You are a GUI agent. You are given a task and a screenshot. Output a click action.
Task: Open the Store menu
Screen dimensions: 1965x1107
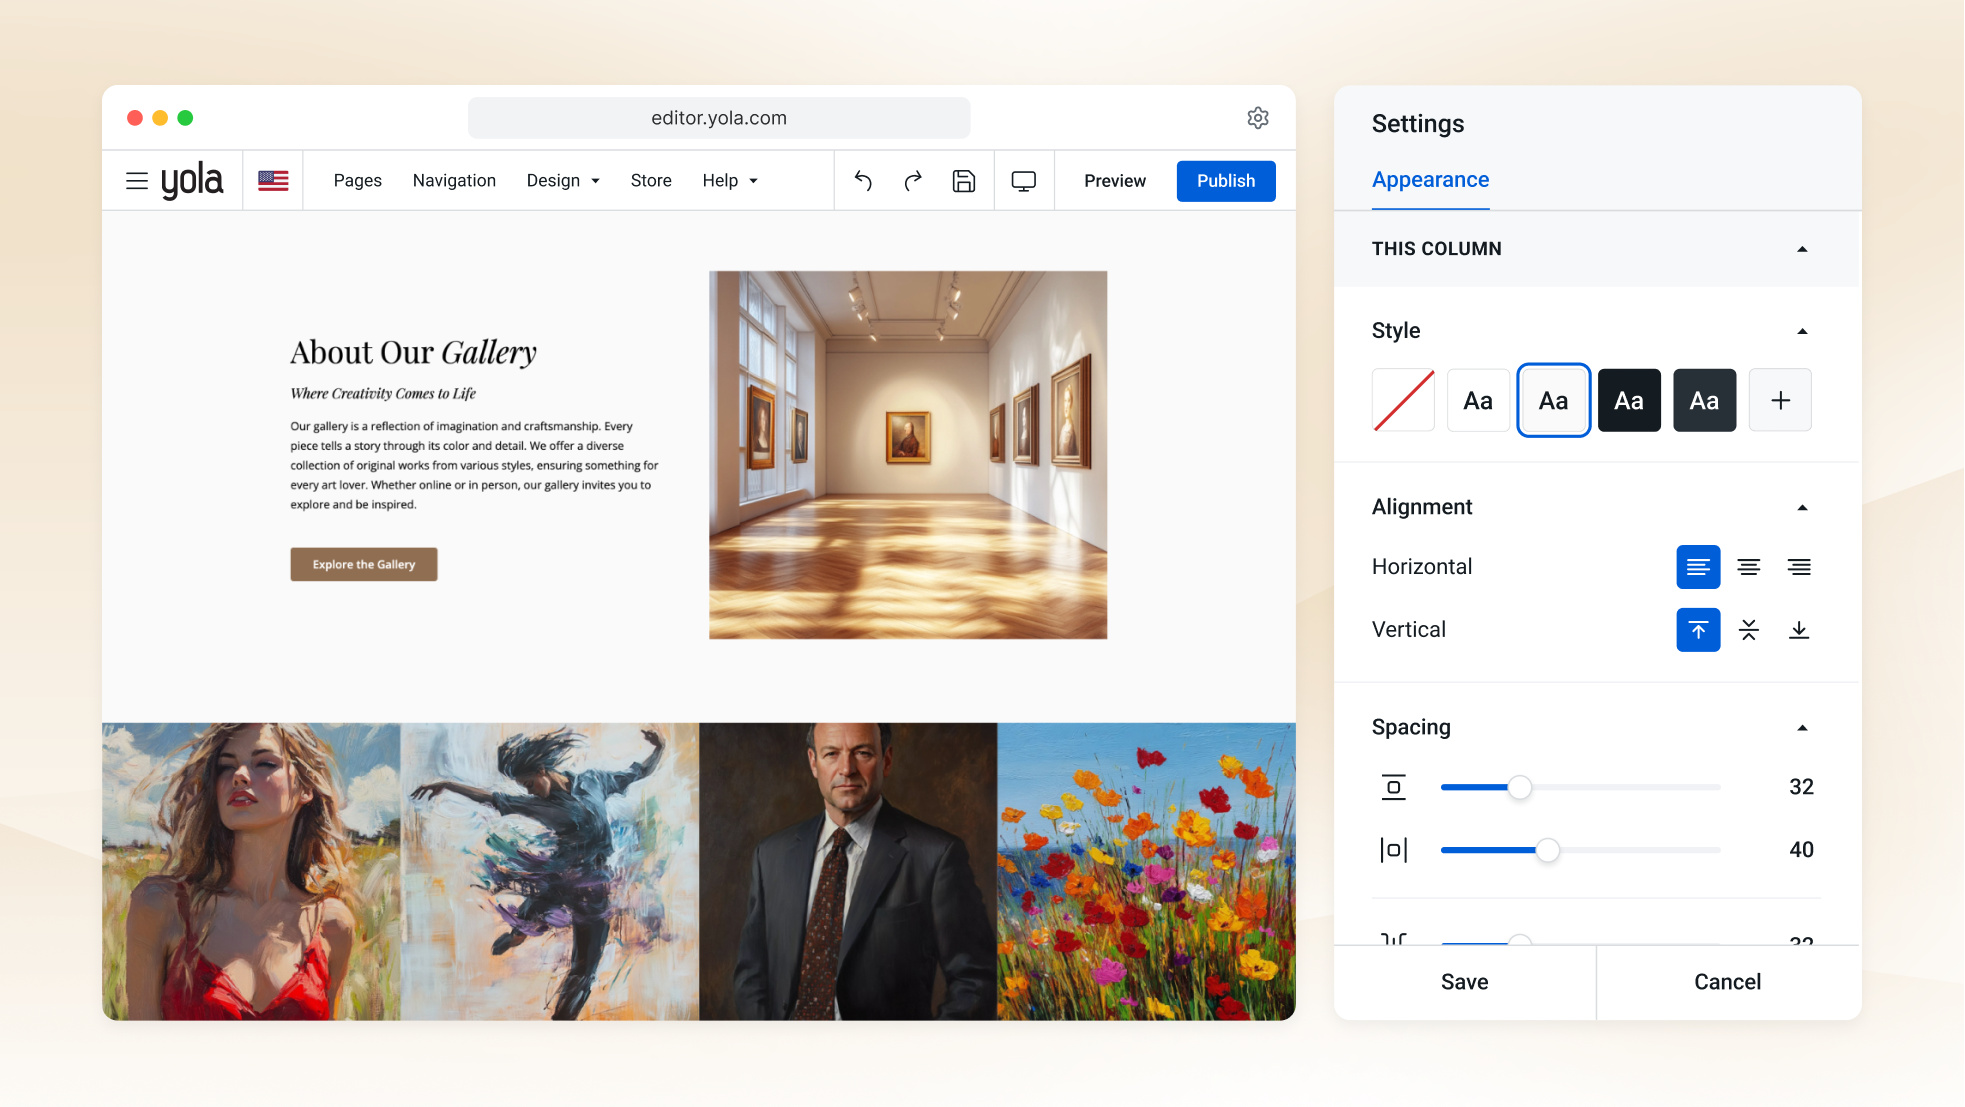pos(651,181)
